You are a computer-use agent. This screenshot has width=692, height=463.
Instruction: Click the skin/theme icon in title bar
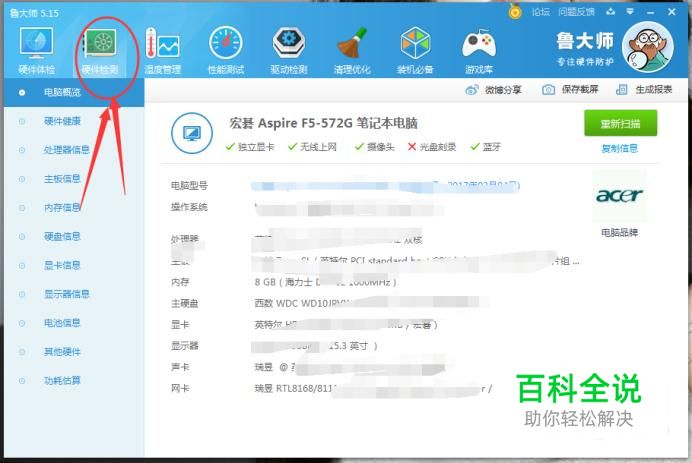point(610,11)
